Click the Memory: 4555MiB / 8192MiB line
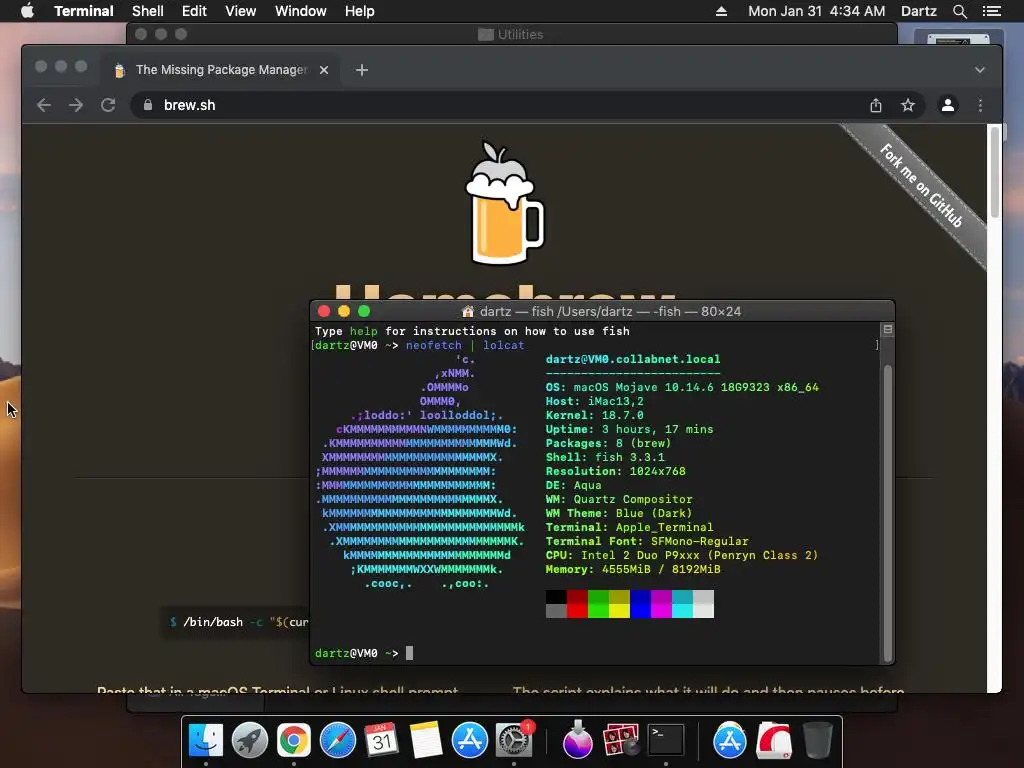 click(633, 569)
